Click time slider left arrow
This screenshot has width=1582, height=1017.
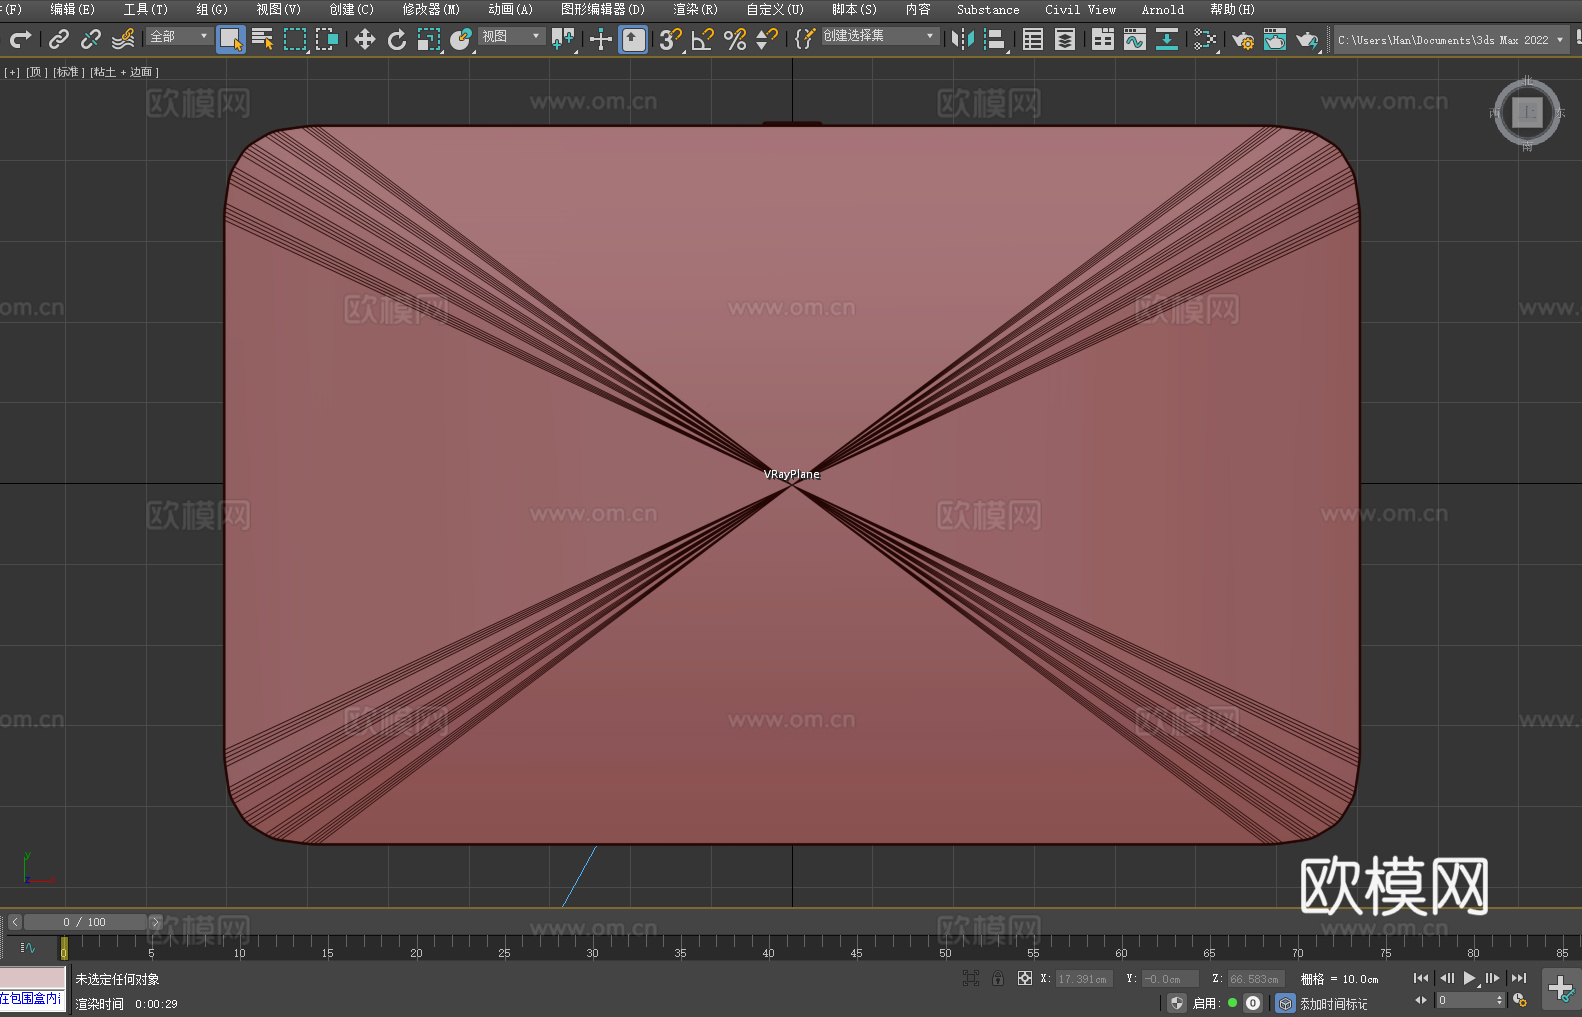[x=15, y=922]
